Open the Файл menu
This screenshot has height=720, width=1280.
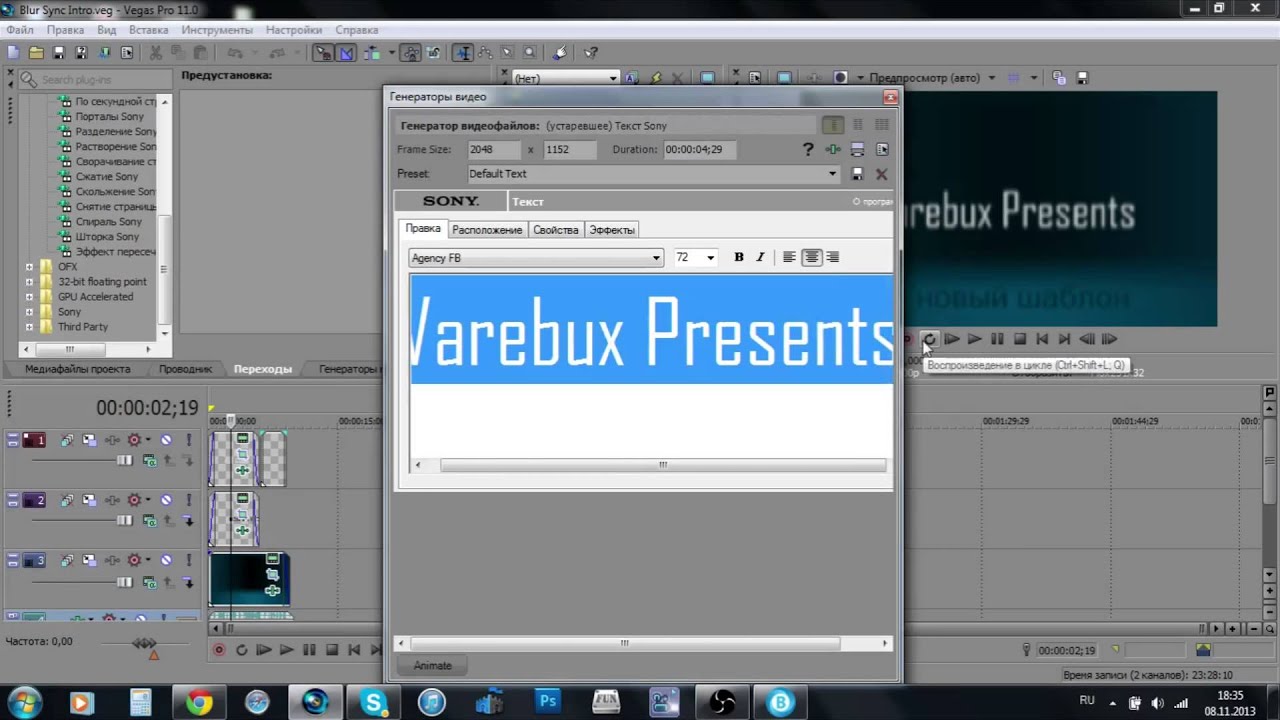point(20,30)
